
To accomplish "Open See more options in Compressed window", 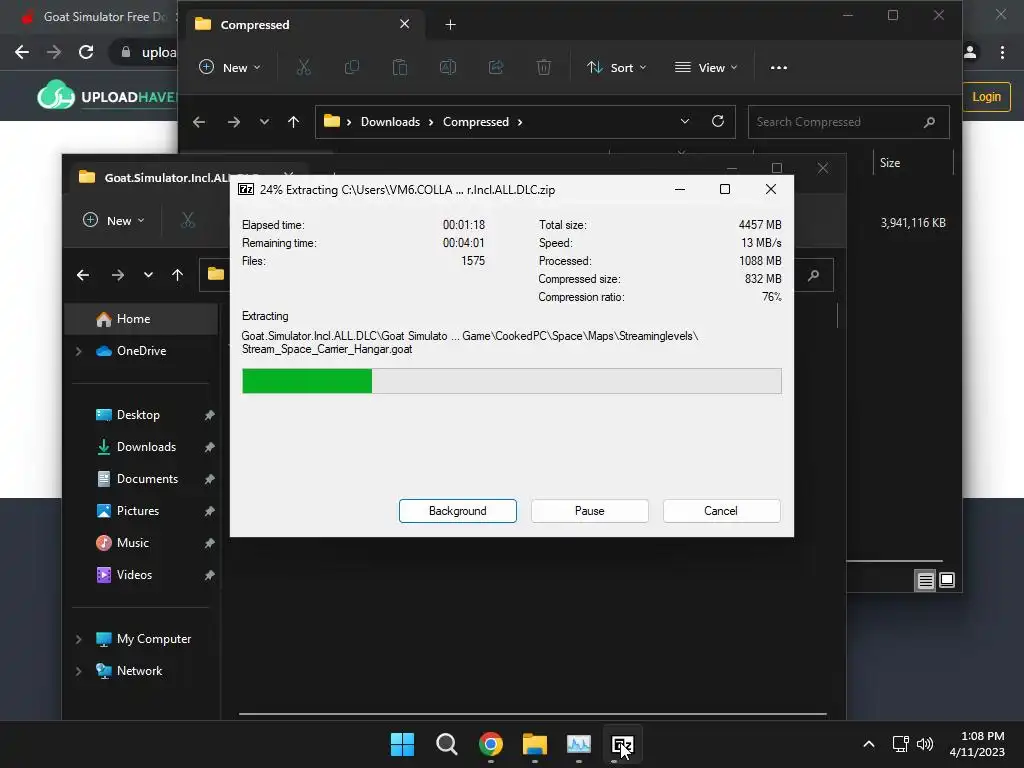I will (x=778, y=67).
